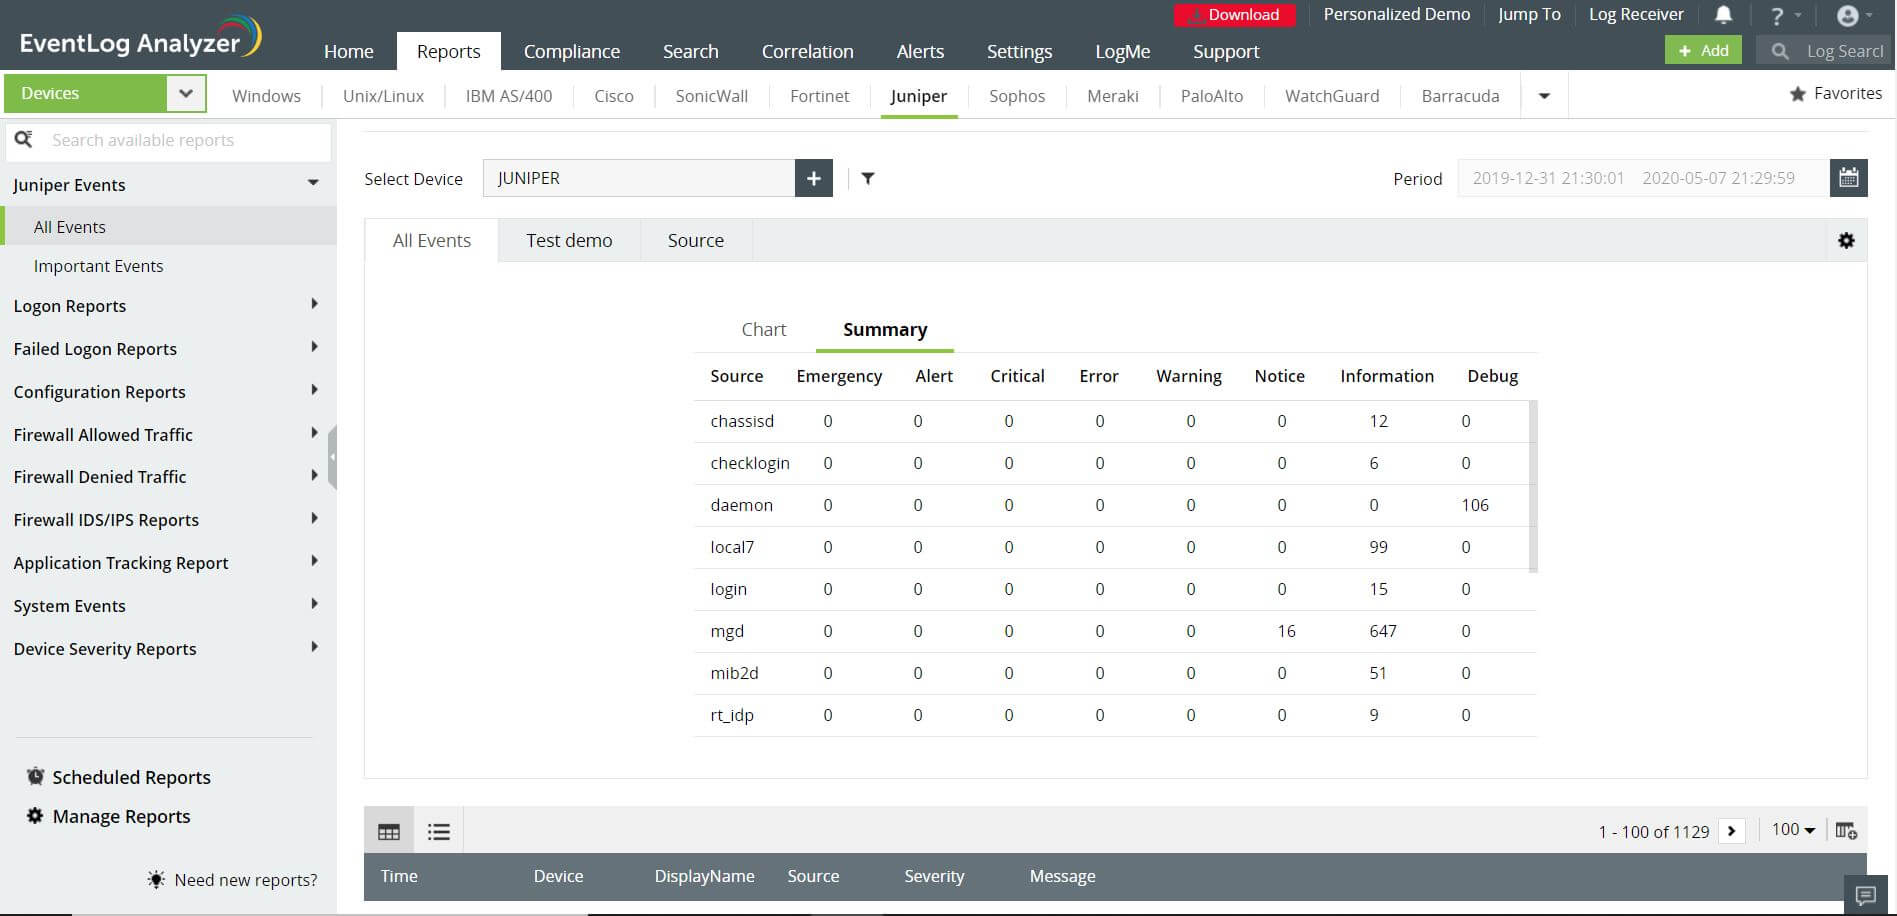The width and height of the screenshot is (1897, 916).
Task: Click the plus button beside JUNIPER device
Action: (814, 178)
